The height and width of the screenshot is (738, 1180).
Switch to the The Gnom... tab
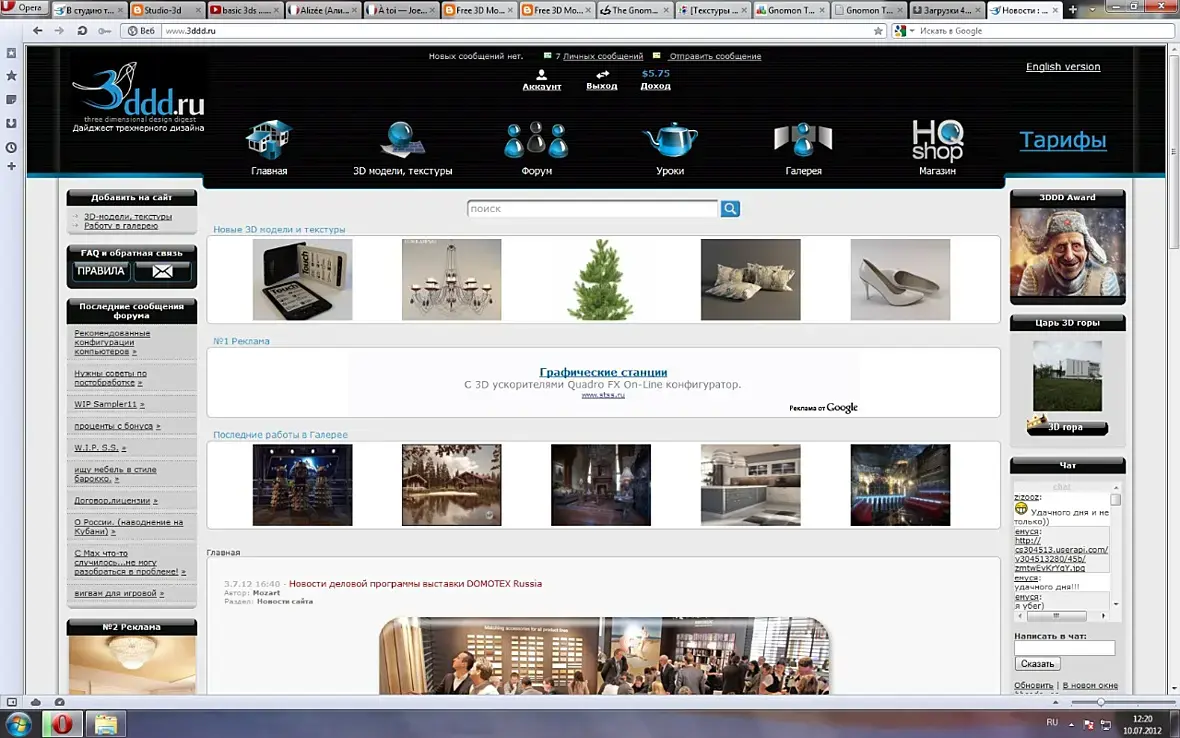point(634,10)
